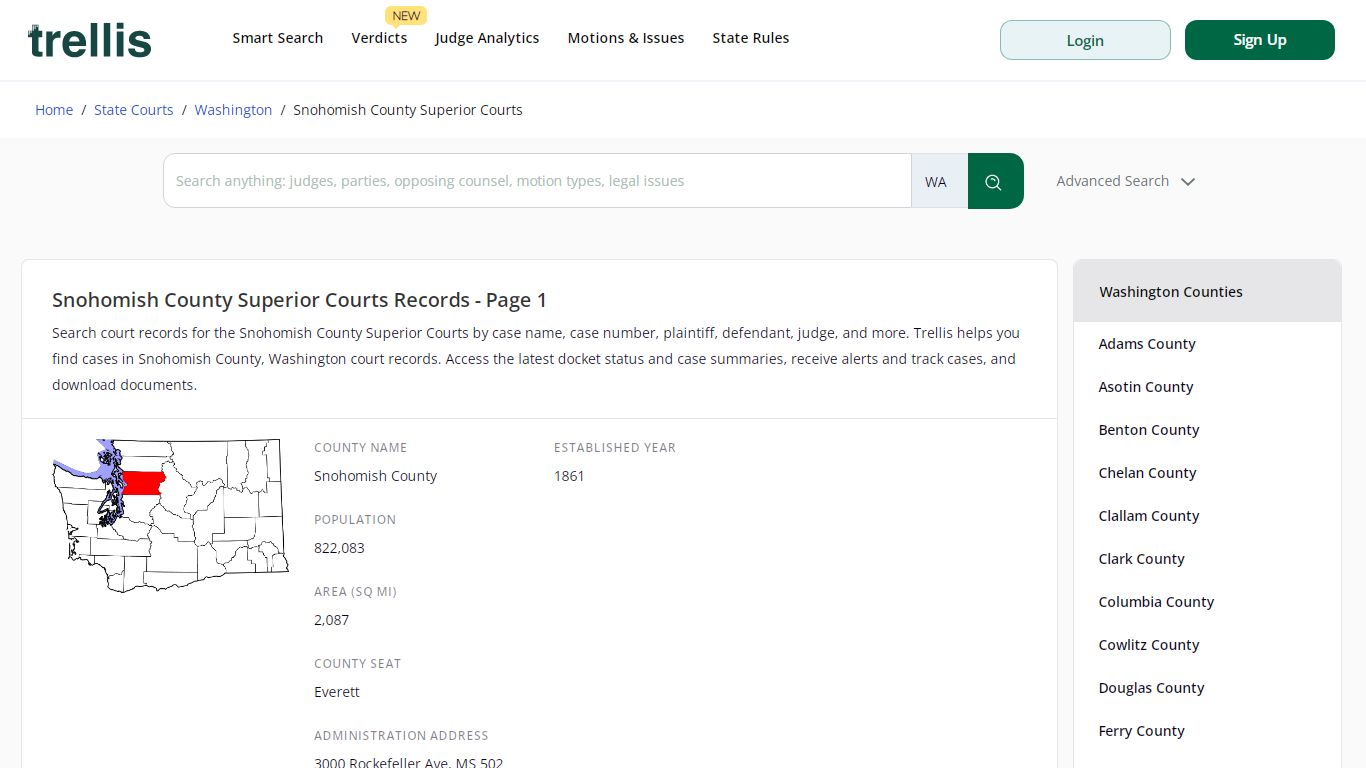Open State Courts breadcrumb link
The height and width of the screenshot is (768, 1366).
(134, 110)
